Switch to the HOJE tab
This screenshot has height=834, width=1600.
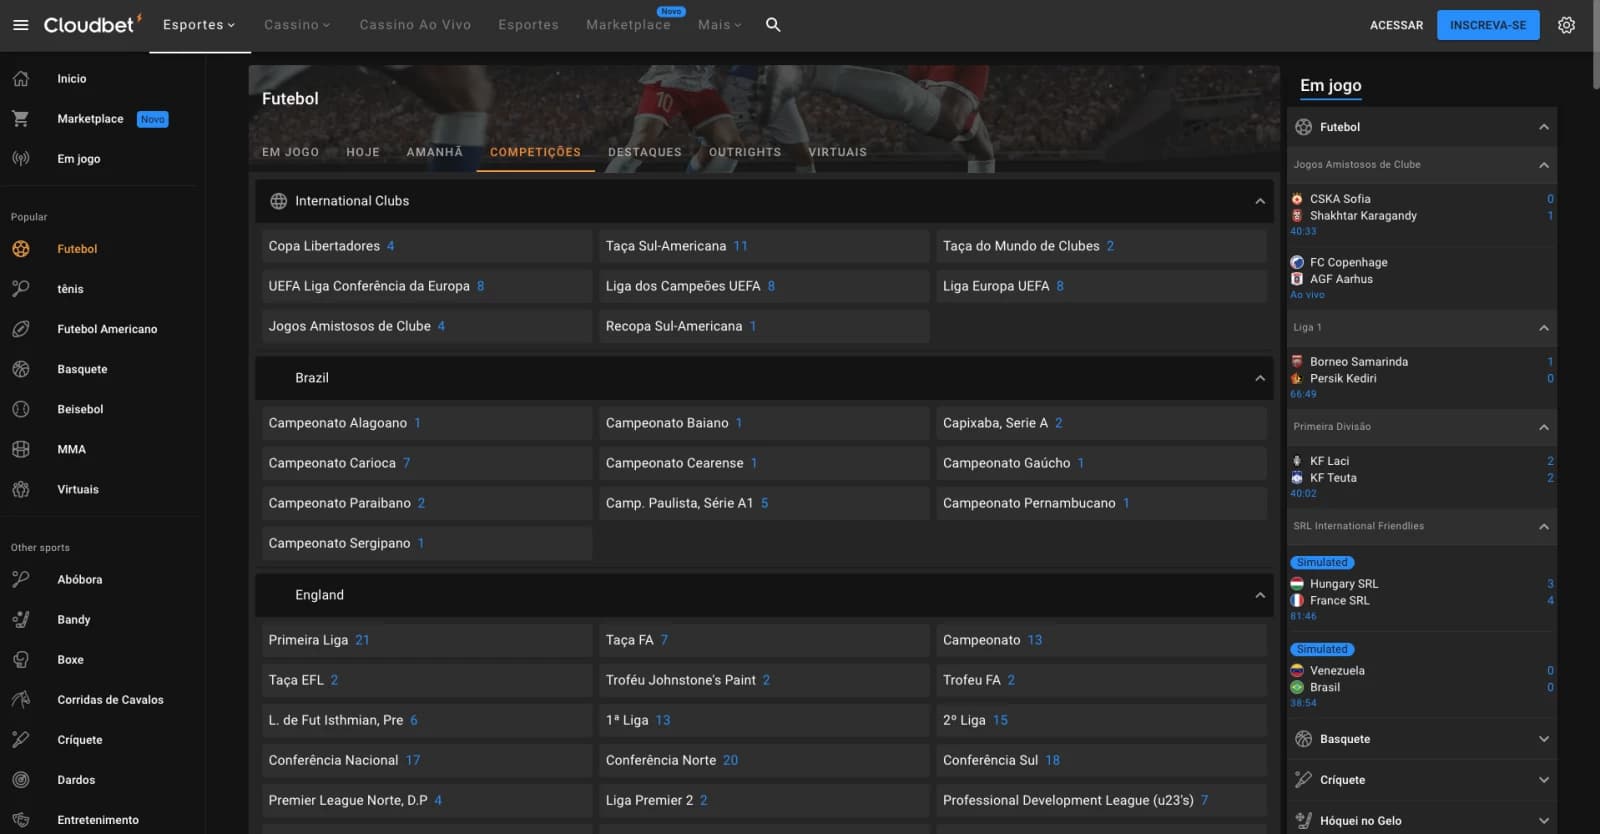click(x=363, y=152)
